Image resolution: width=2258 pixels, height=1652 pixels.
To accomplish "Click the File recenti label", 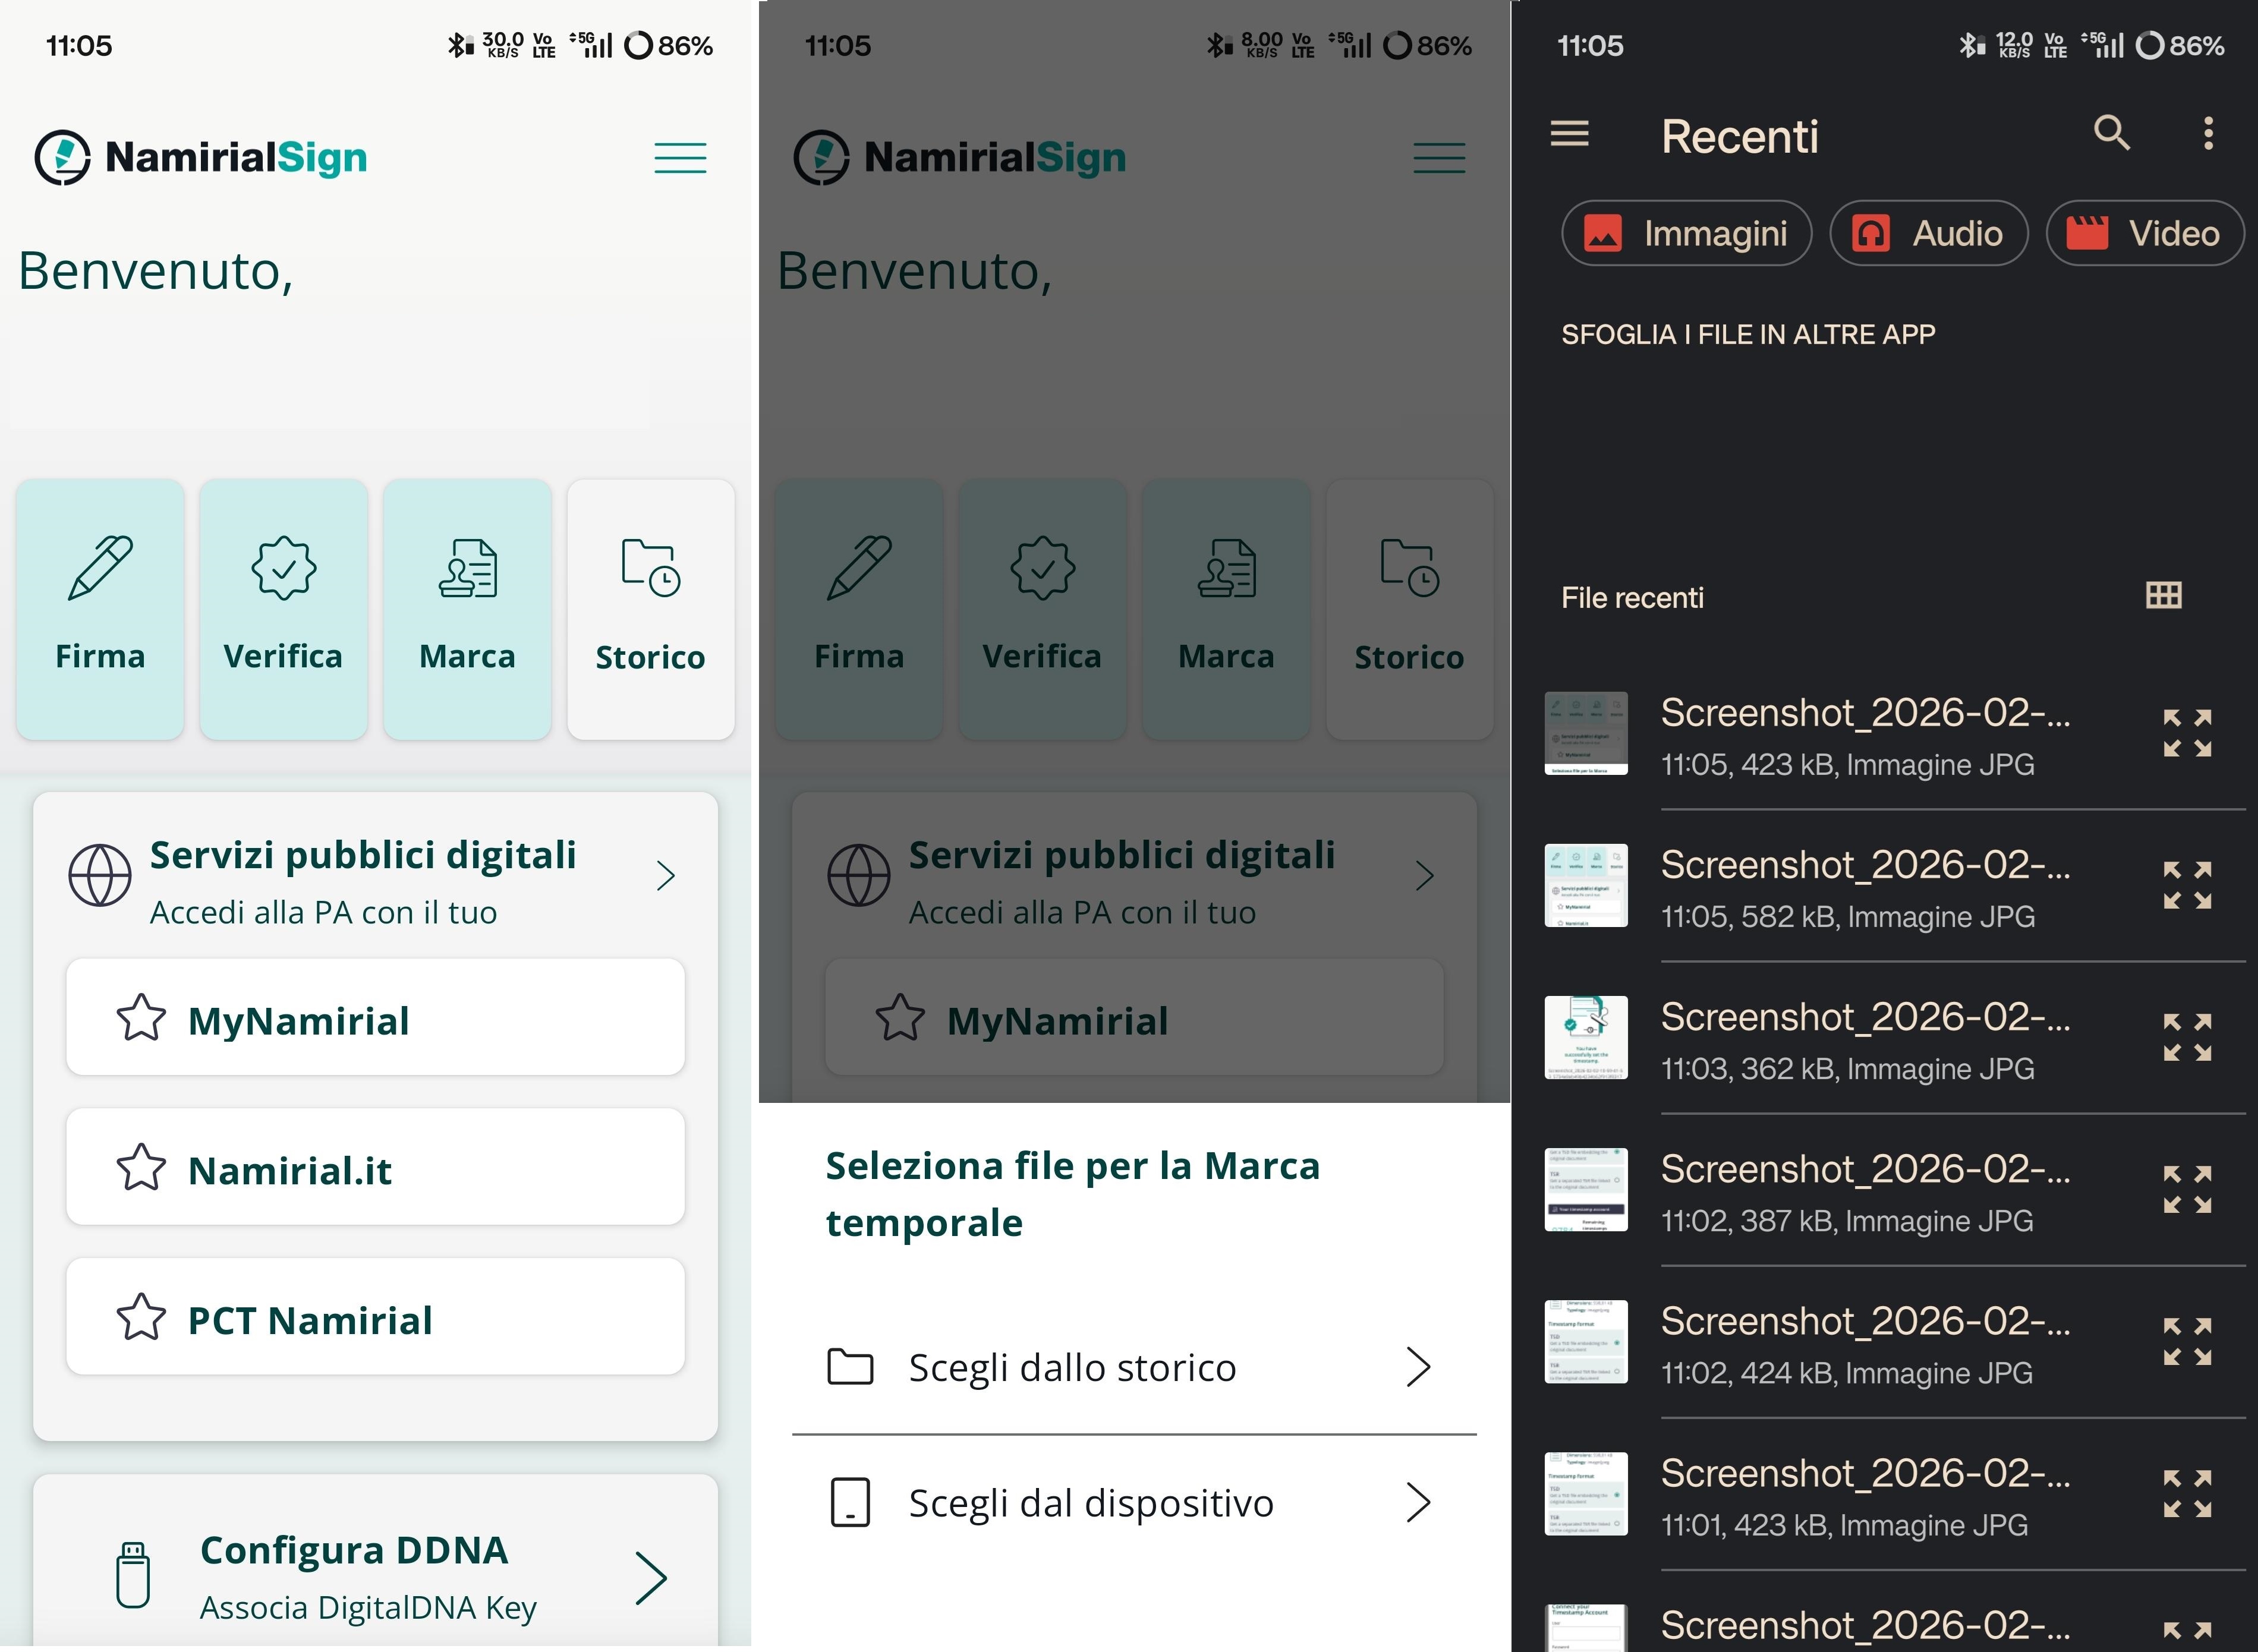I will point(1632,597).
